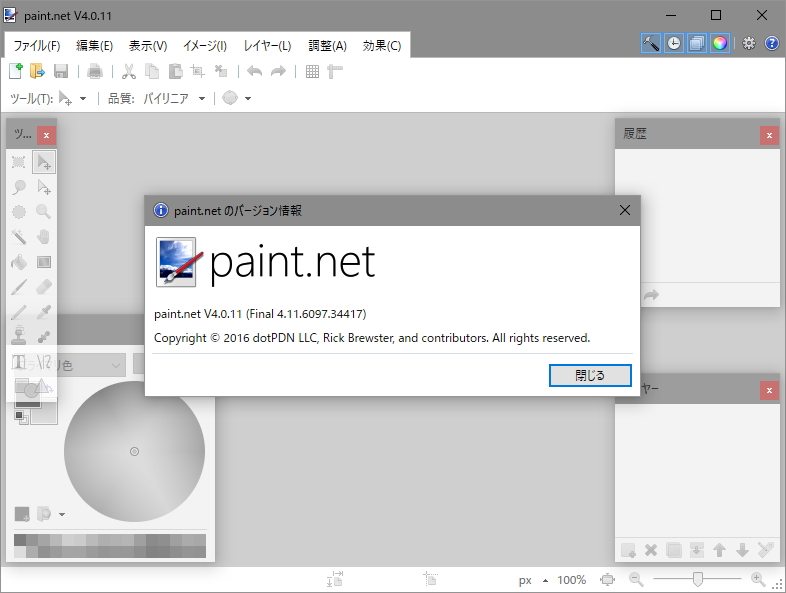Open the Settings gear icon
The width and height of the screenshot is (786, 593).
pos(748,44)
